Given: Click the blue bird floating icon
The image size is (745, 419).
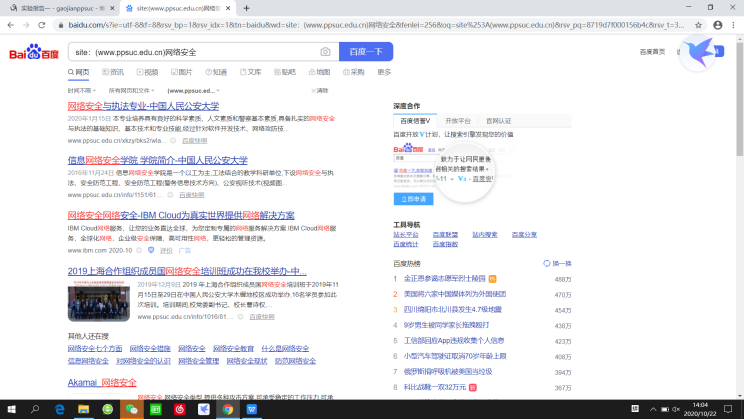Looking at the screenshot, I should (698, 52).
